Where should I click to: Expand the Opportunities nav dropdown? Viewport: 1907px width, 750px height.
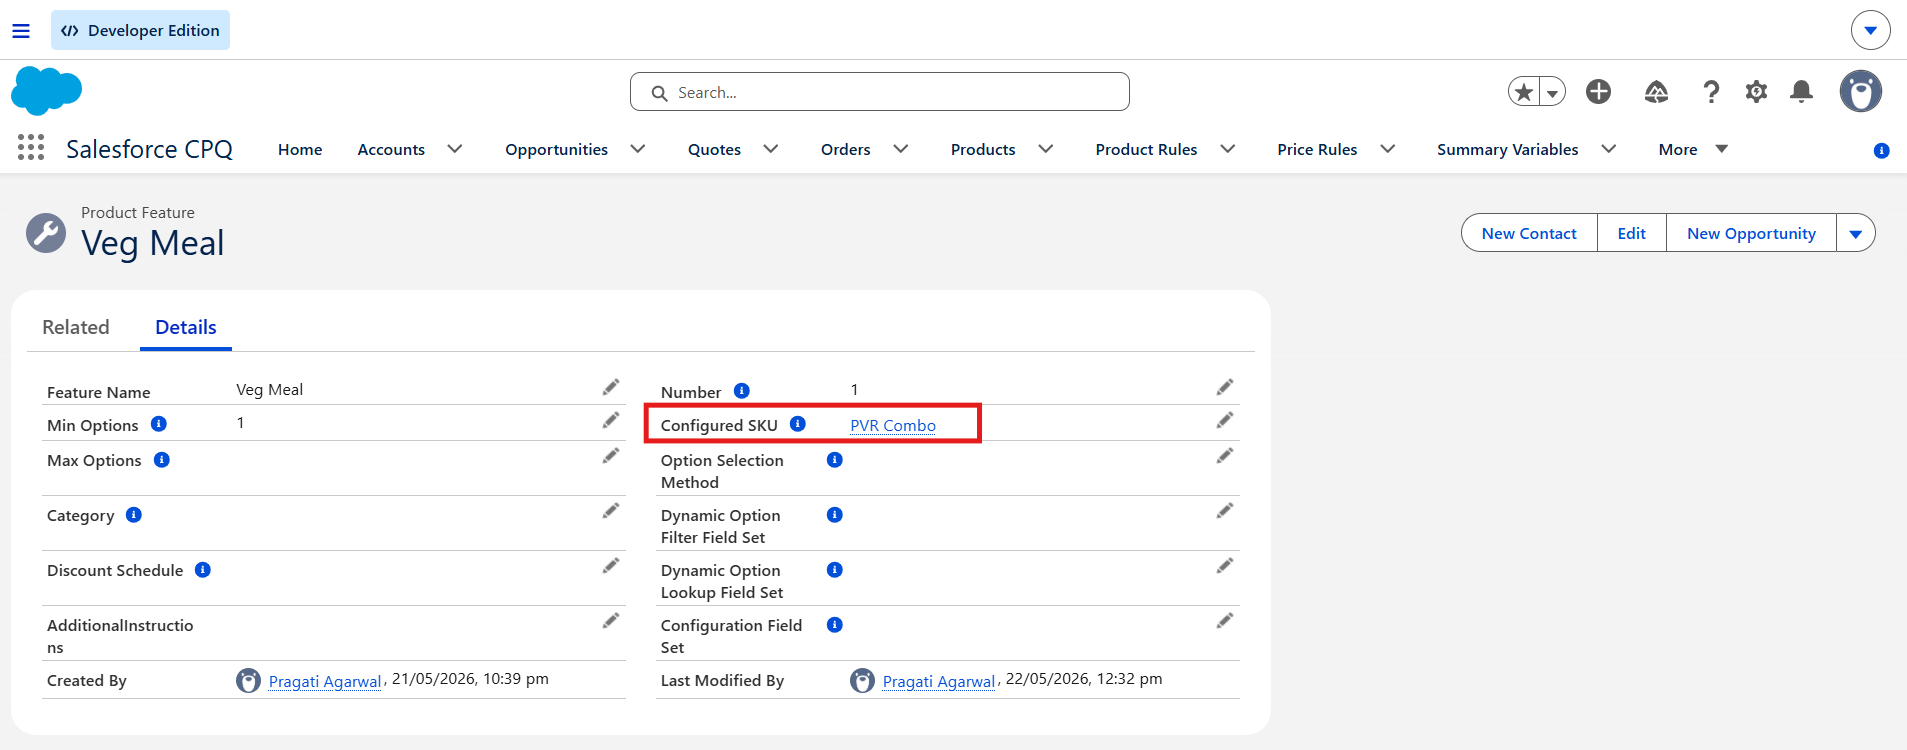click(x=638, y=149)
